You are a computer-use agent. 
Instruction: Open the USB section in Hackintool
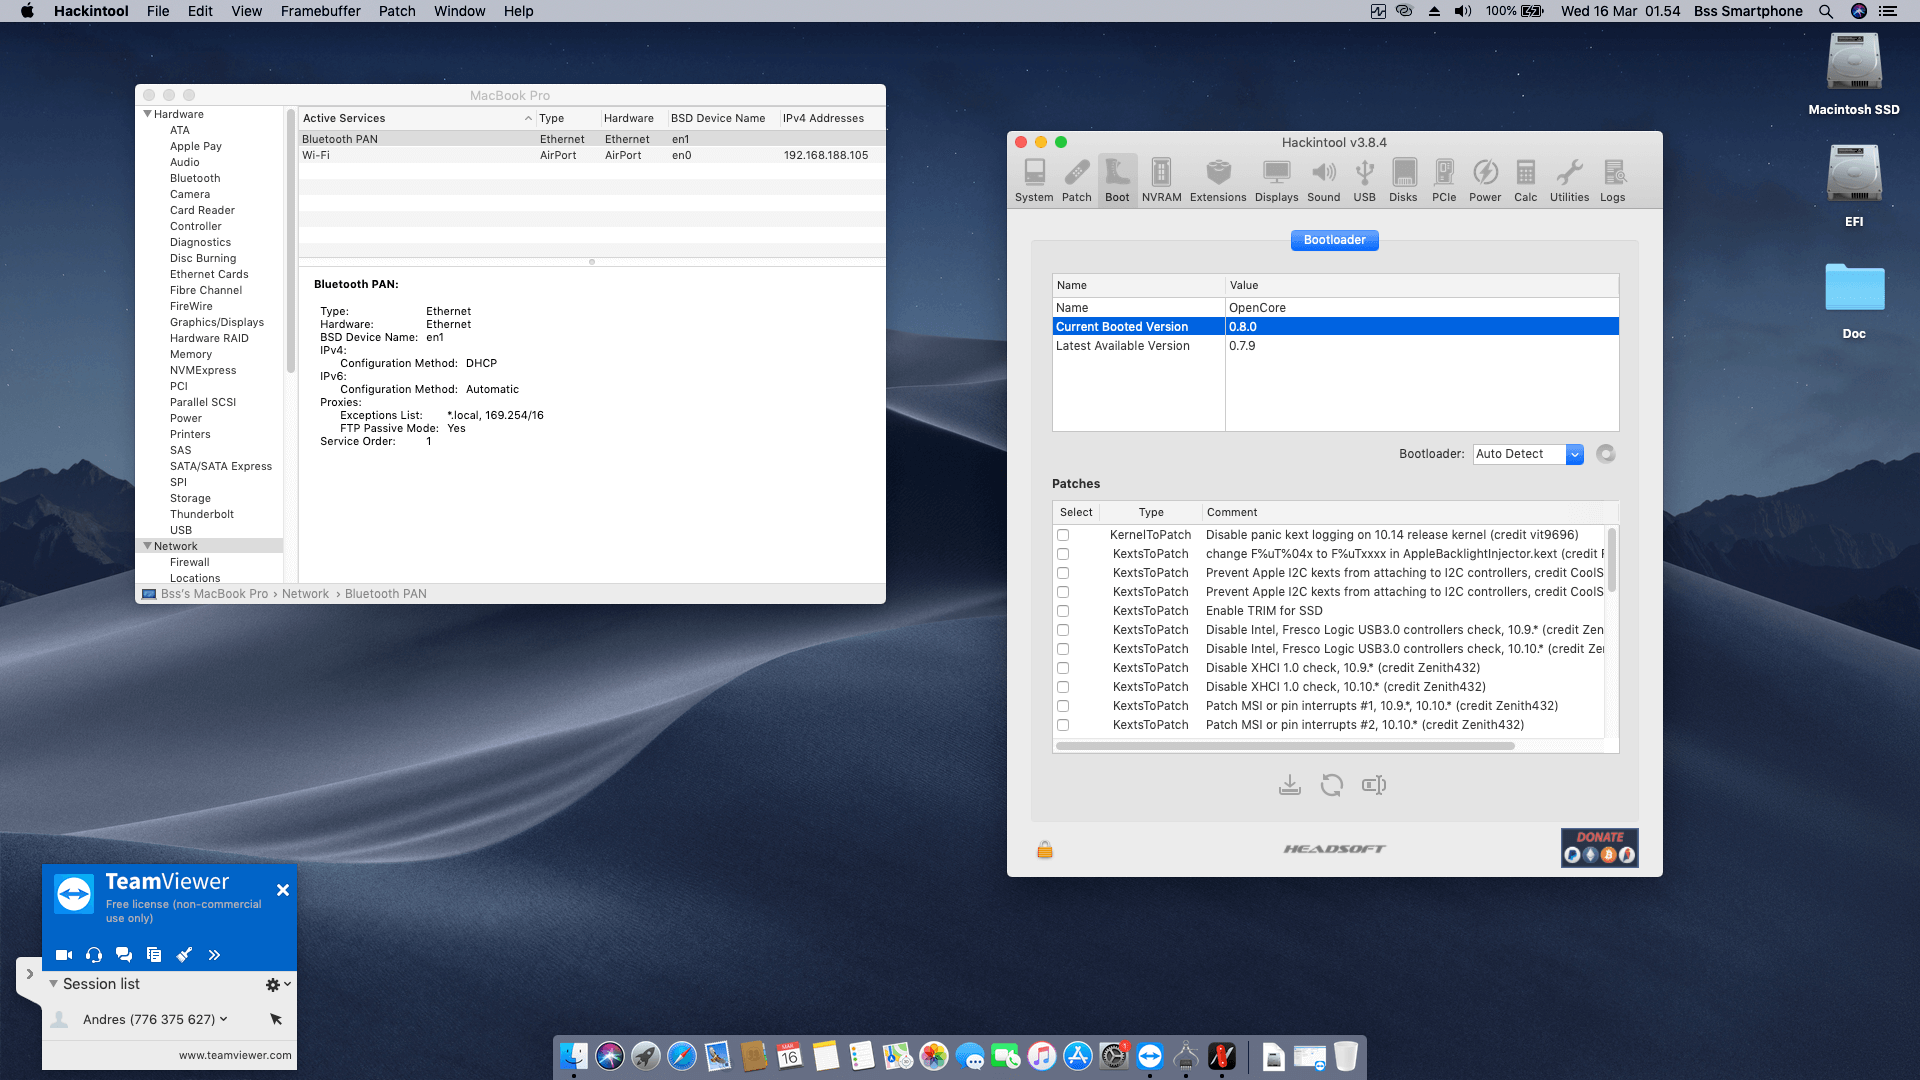pos(1365,181)
